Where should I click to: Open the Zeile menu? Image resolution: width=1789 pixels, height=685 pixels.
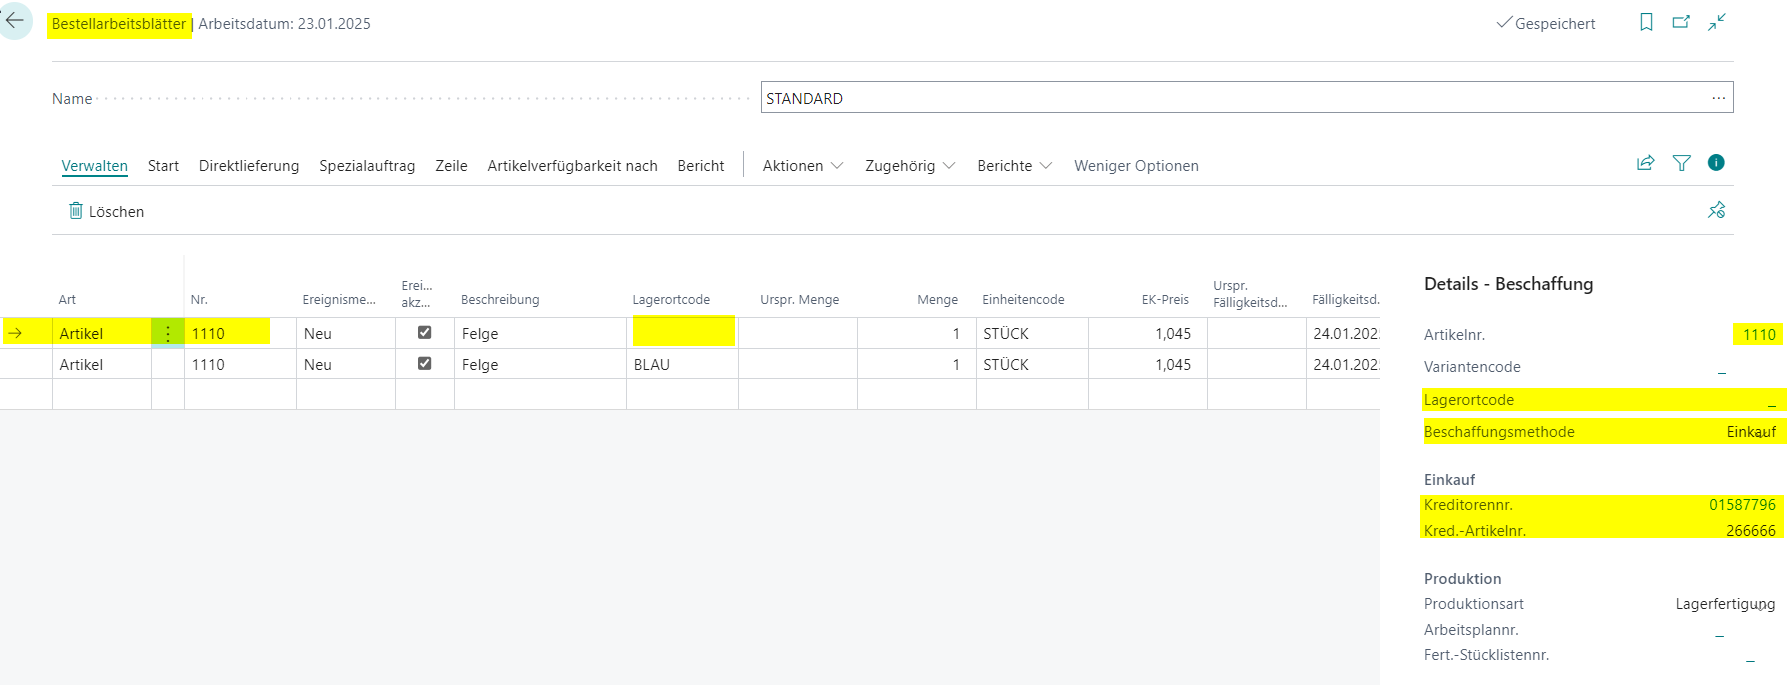tap(451, 166)
